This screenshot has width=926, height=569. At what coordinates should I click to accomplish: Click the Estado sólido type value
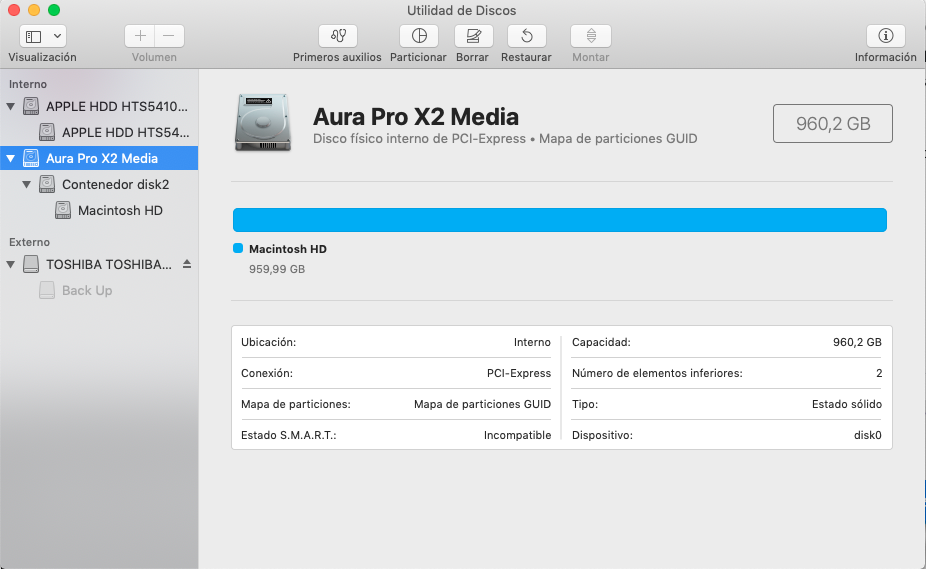click(847, 405)
